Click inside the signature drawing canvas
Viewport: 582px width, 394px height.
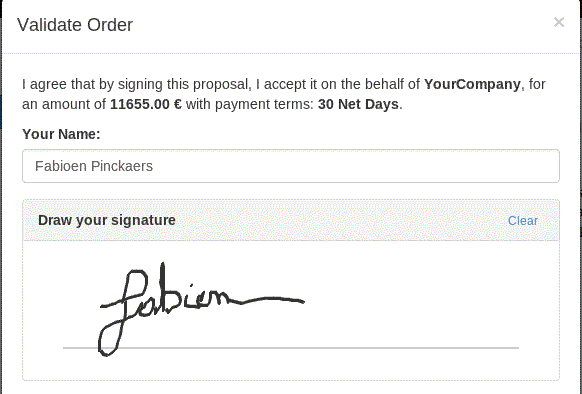[x=291, y=310]
